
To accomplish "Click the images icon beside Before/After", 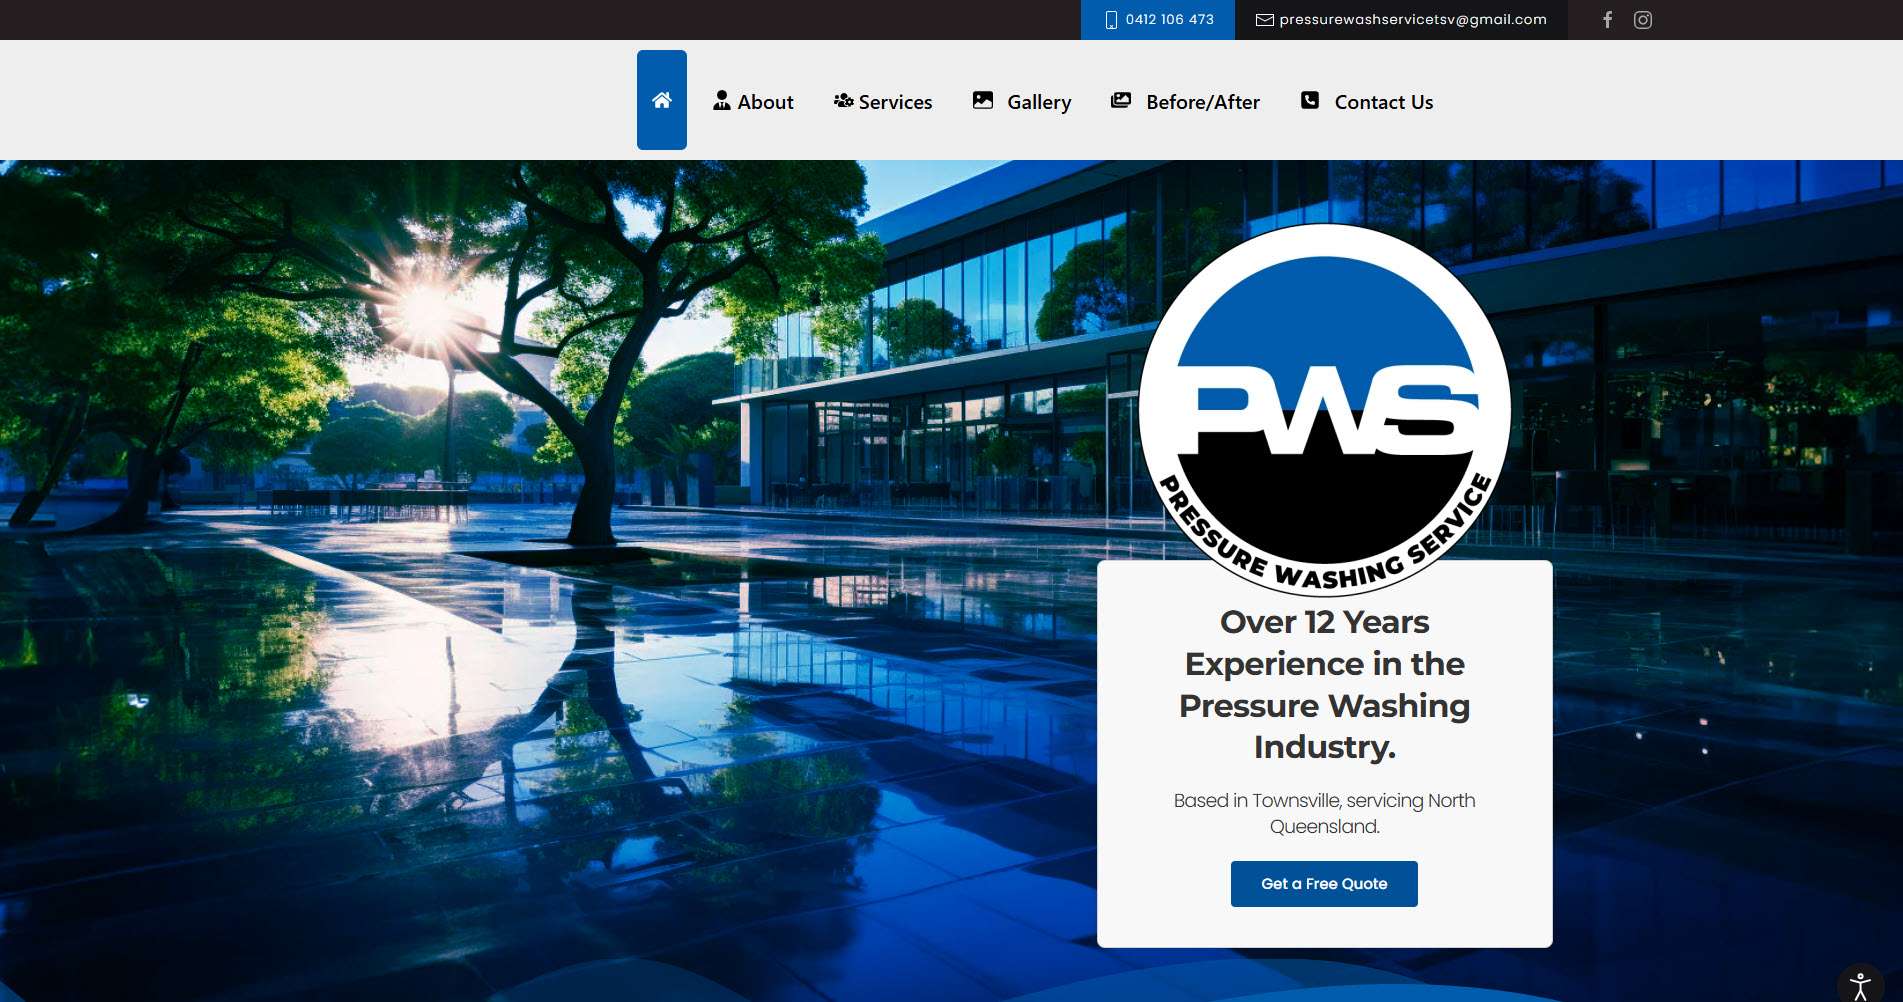I will tap(1121, 100).
